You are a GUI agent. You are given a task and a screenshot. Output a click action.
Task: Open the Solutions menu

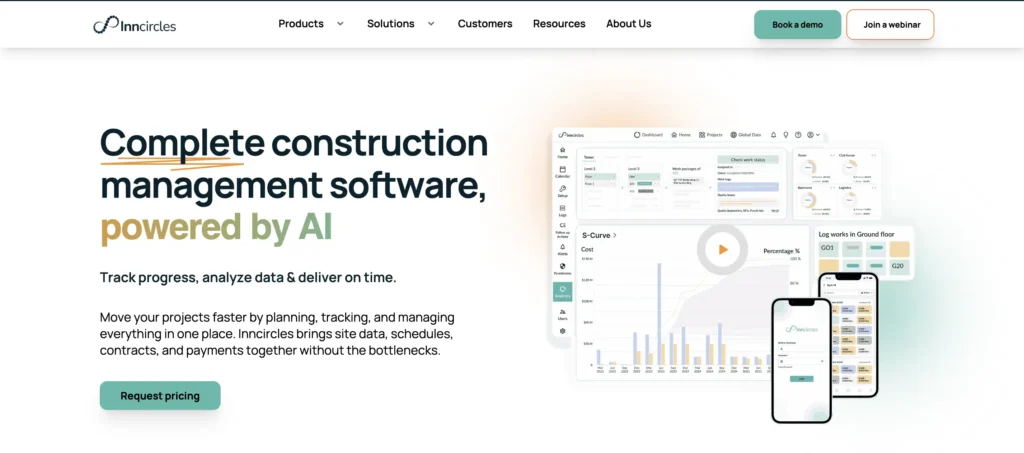[x=391, y=23]
